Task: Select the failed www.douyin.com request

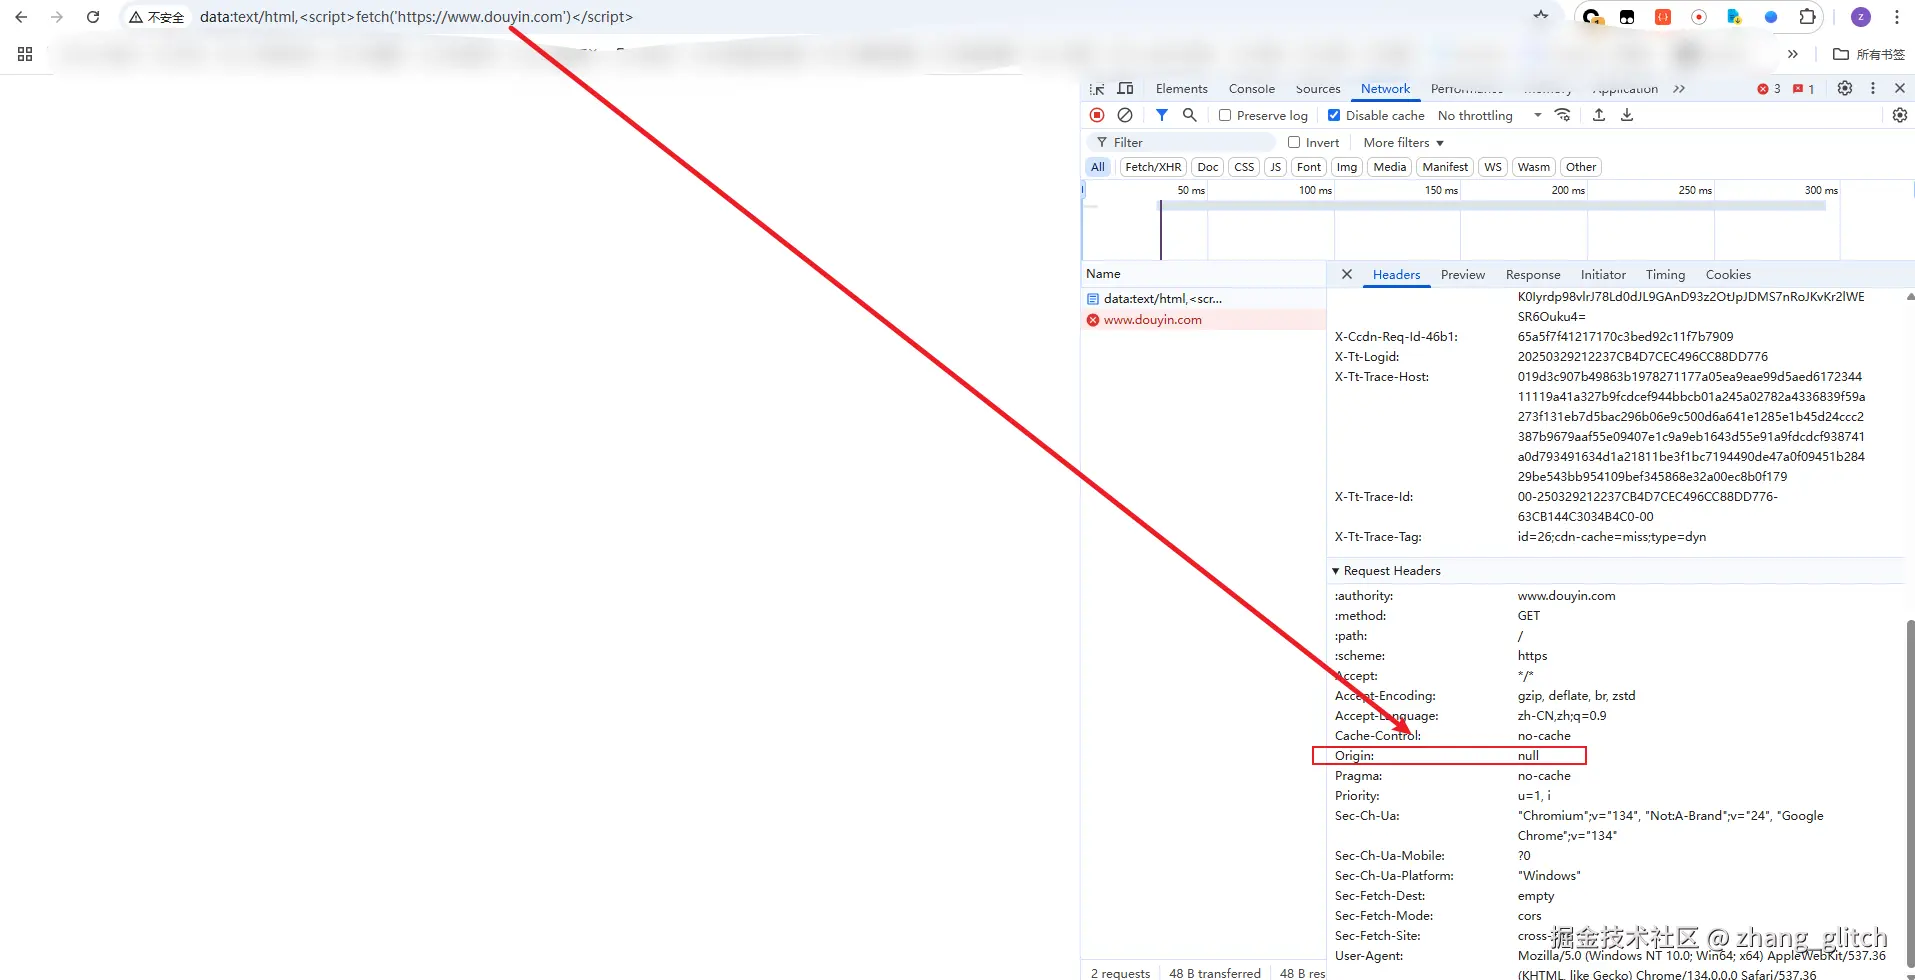Action: click(1204, 320)
